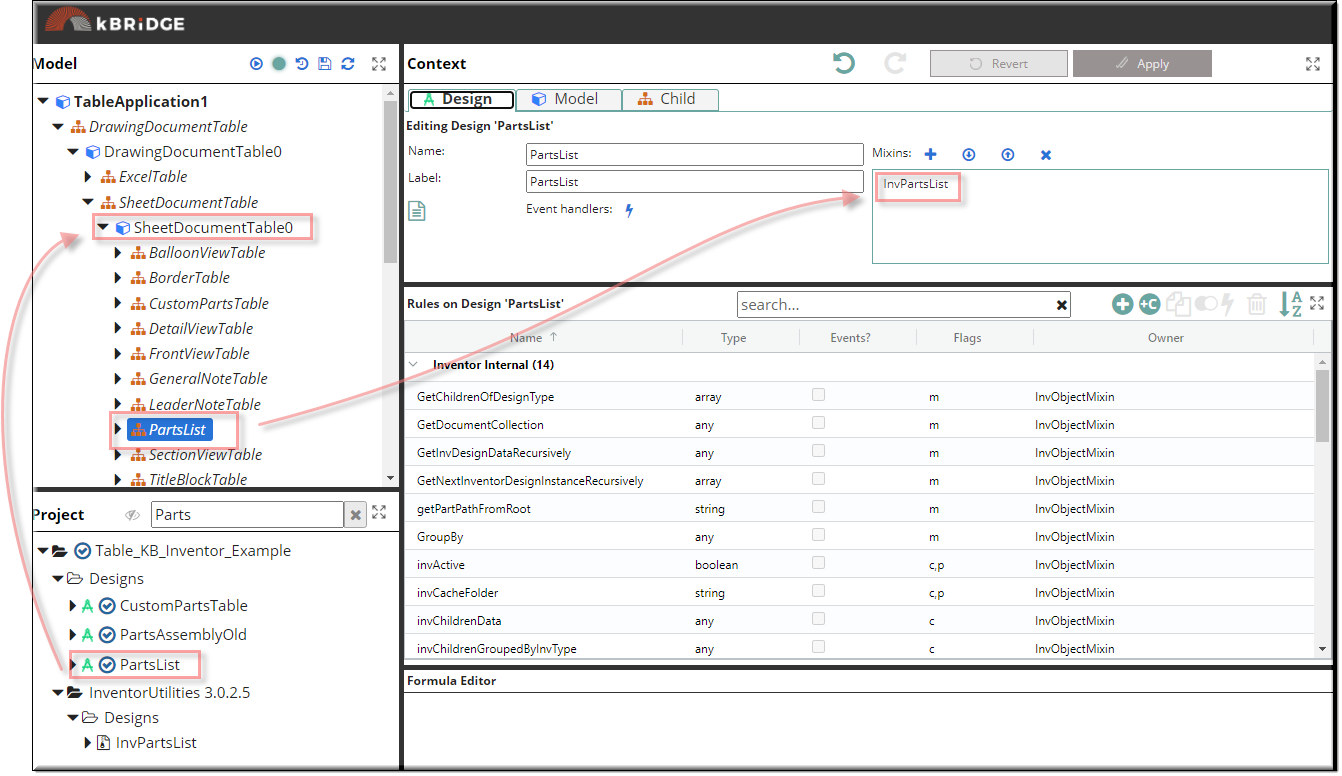Check the Events box for getPartPathFromRoot
The image size is (1342, 776).
point(818,507)
